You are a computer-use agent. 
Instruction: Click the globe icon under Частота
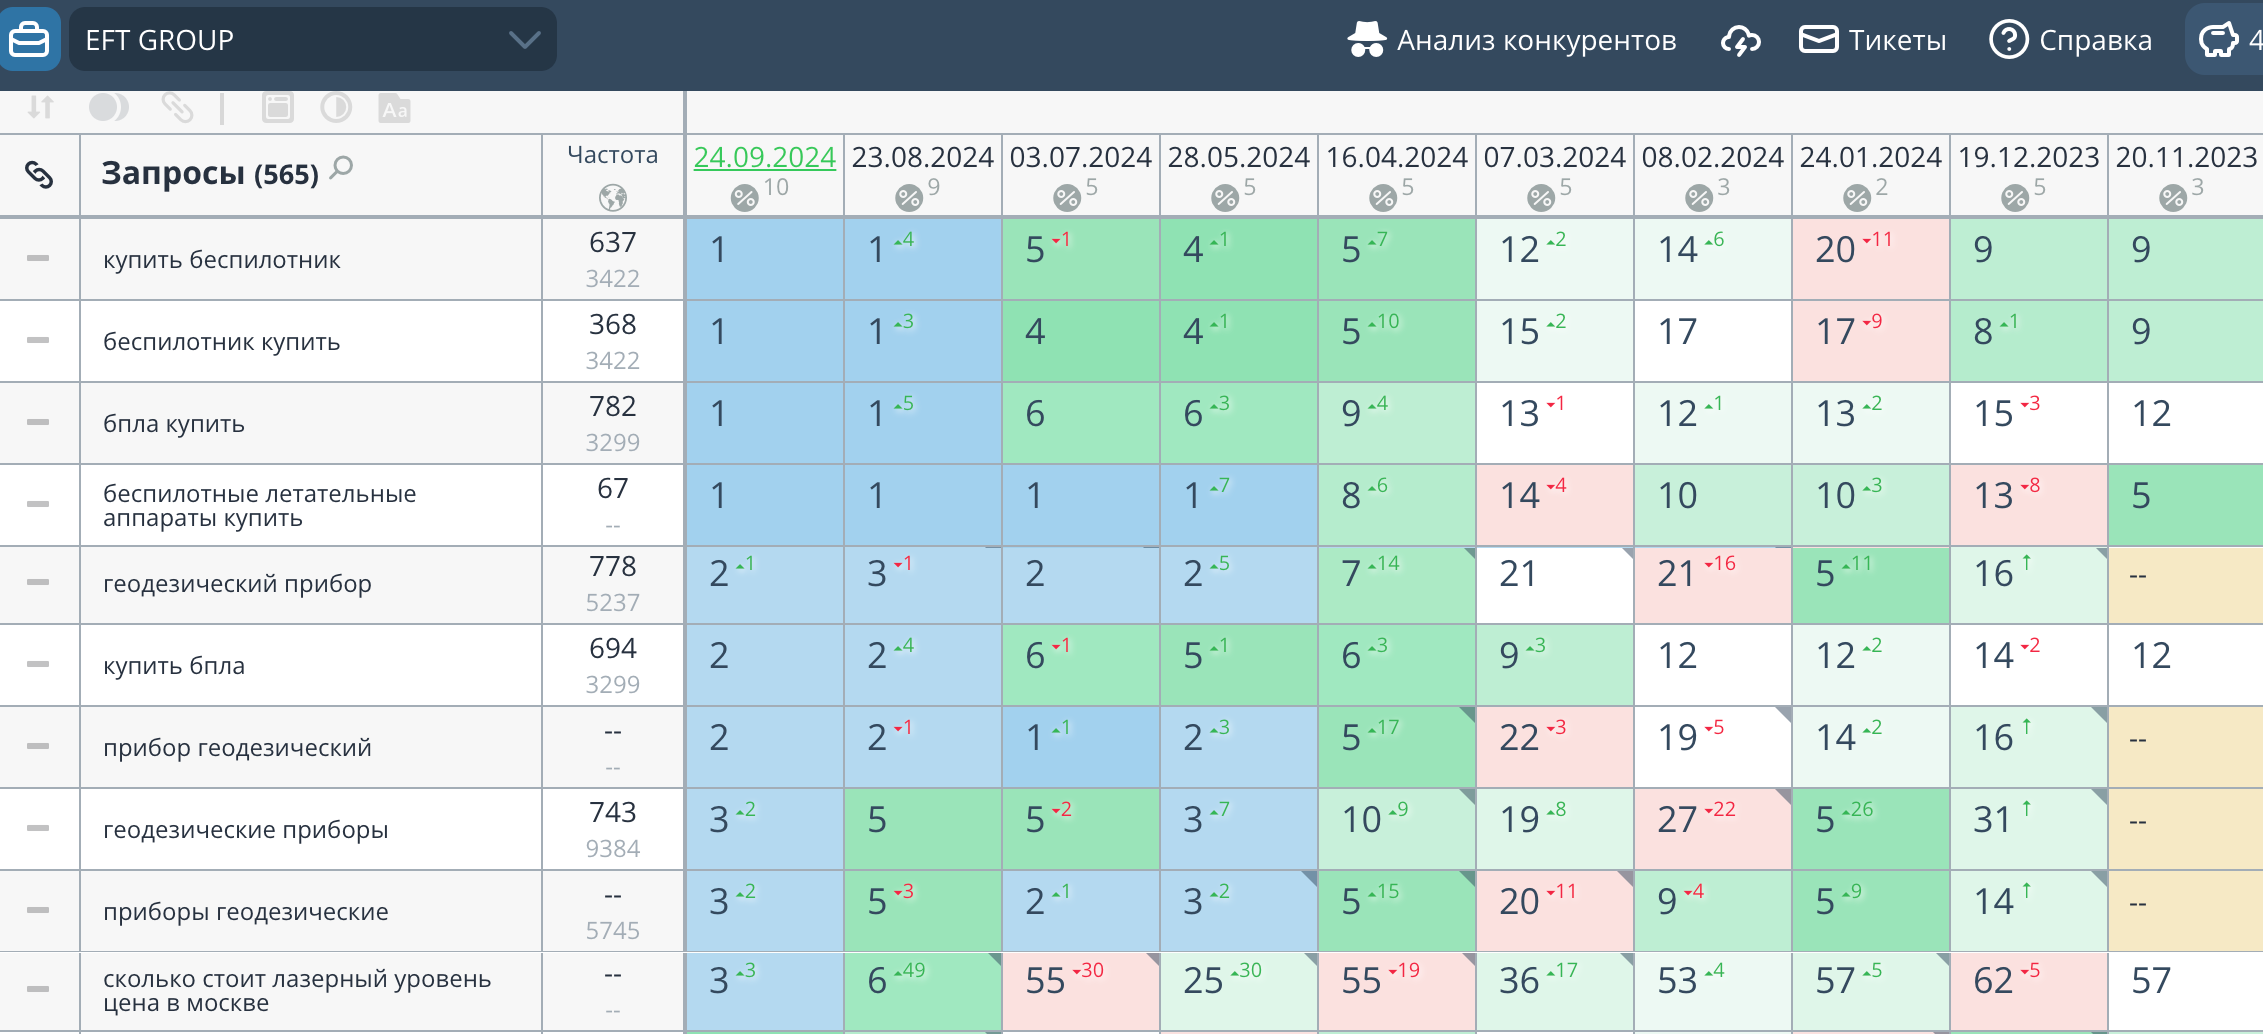612,198
